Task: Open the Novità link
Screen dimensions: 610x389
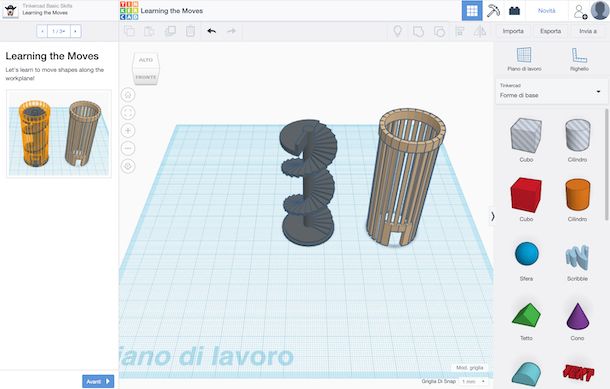Action: (x=547, y=11)
